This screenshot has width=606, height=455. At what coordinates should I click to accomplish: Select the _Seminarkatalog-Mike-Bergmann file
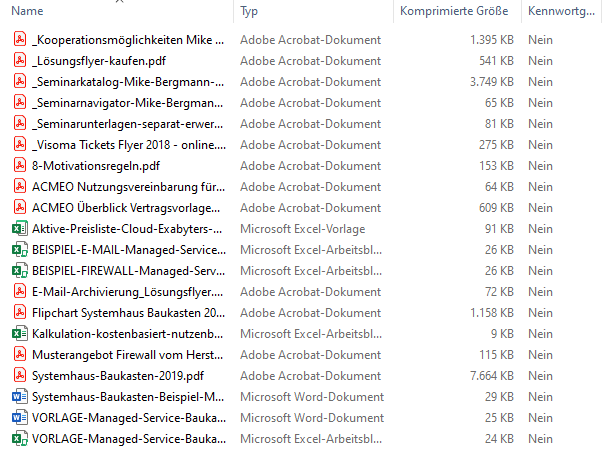click(x=127, y=81)
